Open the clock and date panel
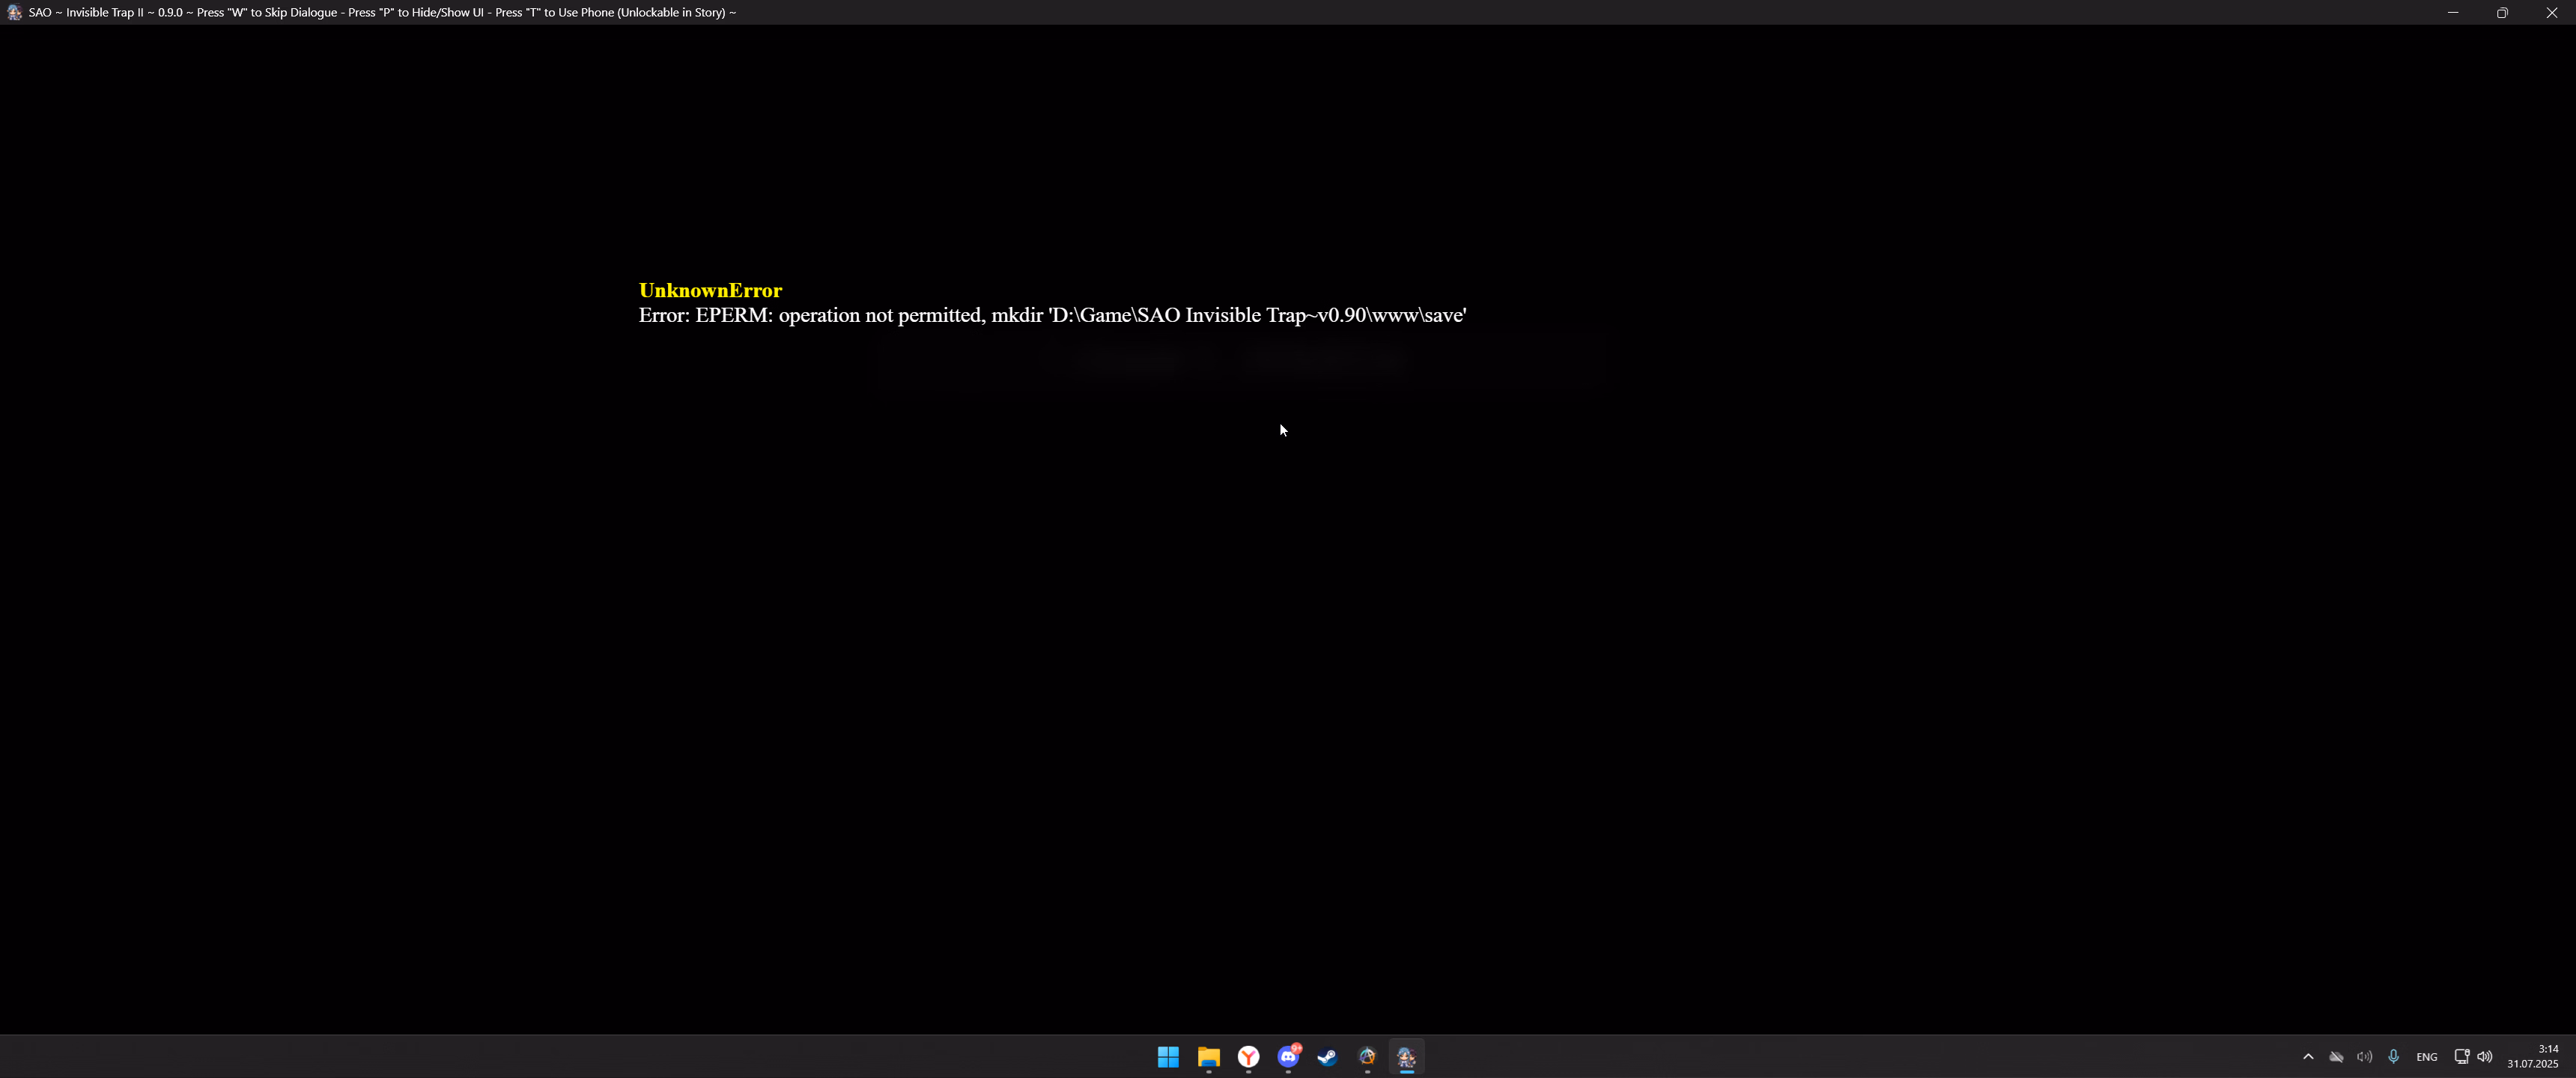This screenshot has width=2576, height=1078. pyautogui.click(x=2533, y=1057)
